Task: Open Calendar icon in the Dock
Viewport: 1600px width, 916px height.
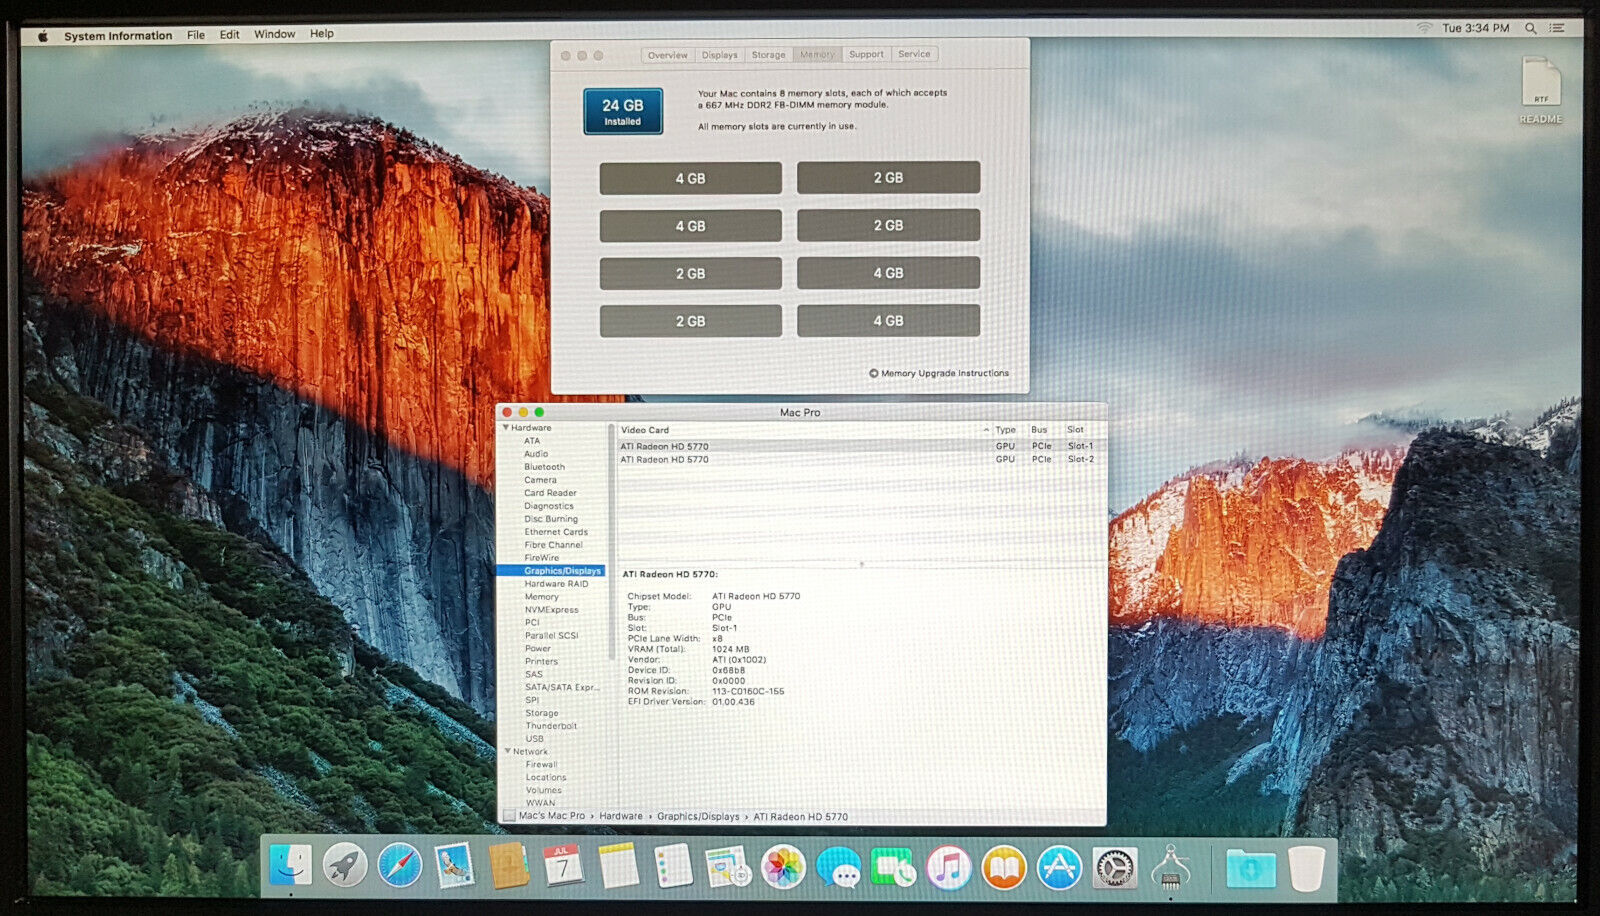Action: click(x=564, y=866)
